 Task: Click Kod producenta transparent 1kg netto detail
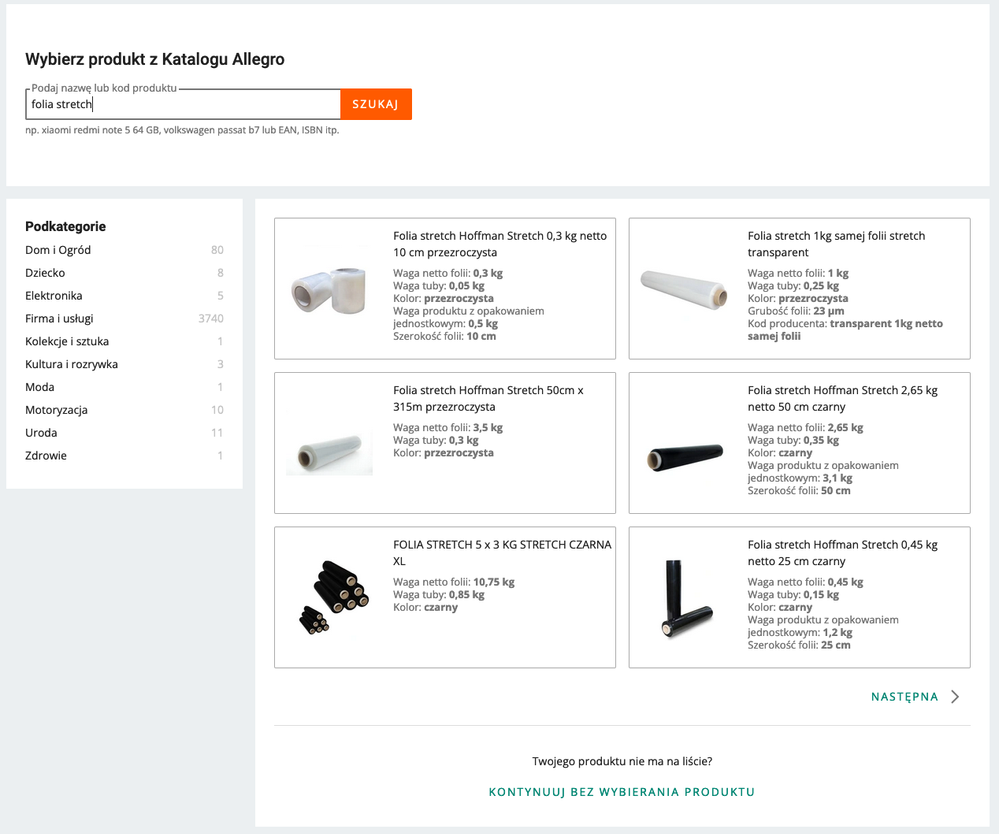(x=845, y=330)
